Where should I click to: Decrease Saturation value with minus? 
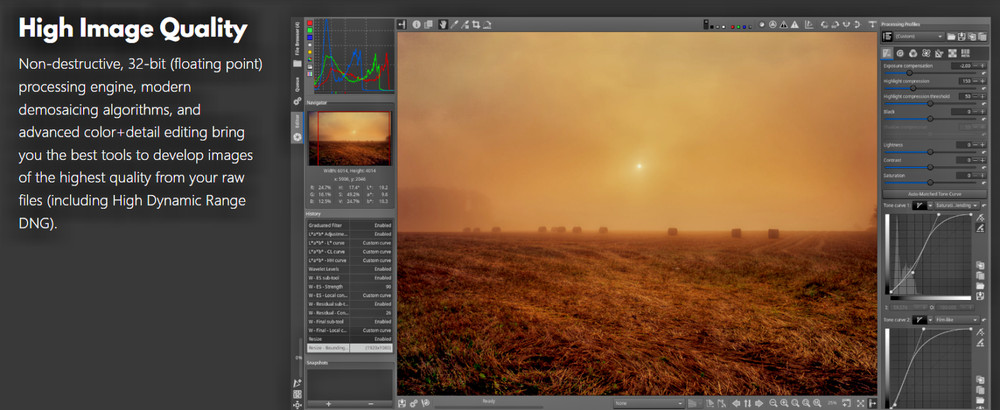coord(975,175)
